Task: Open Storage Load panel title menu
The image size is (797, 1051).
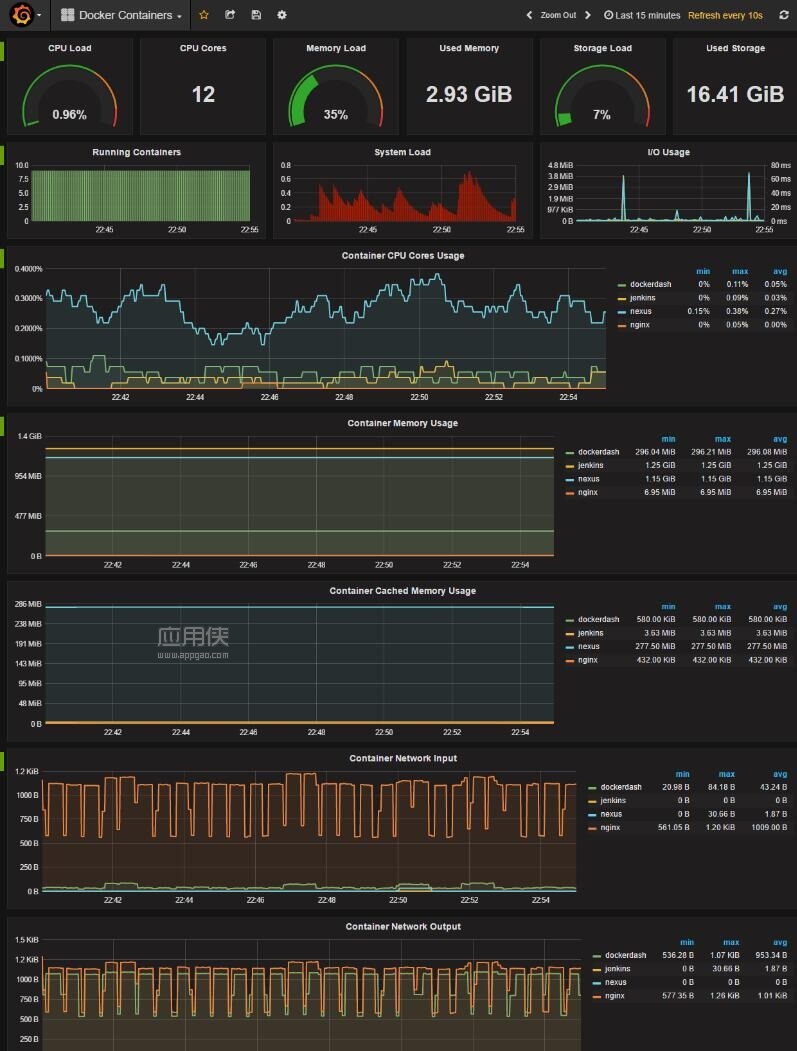Action: (603, 48)
